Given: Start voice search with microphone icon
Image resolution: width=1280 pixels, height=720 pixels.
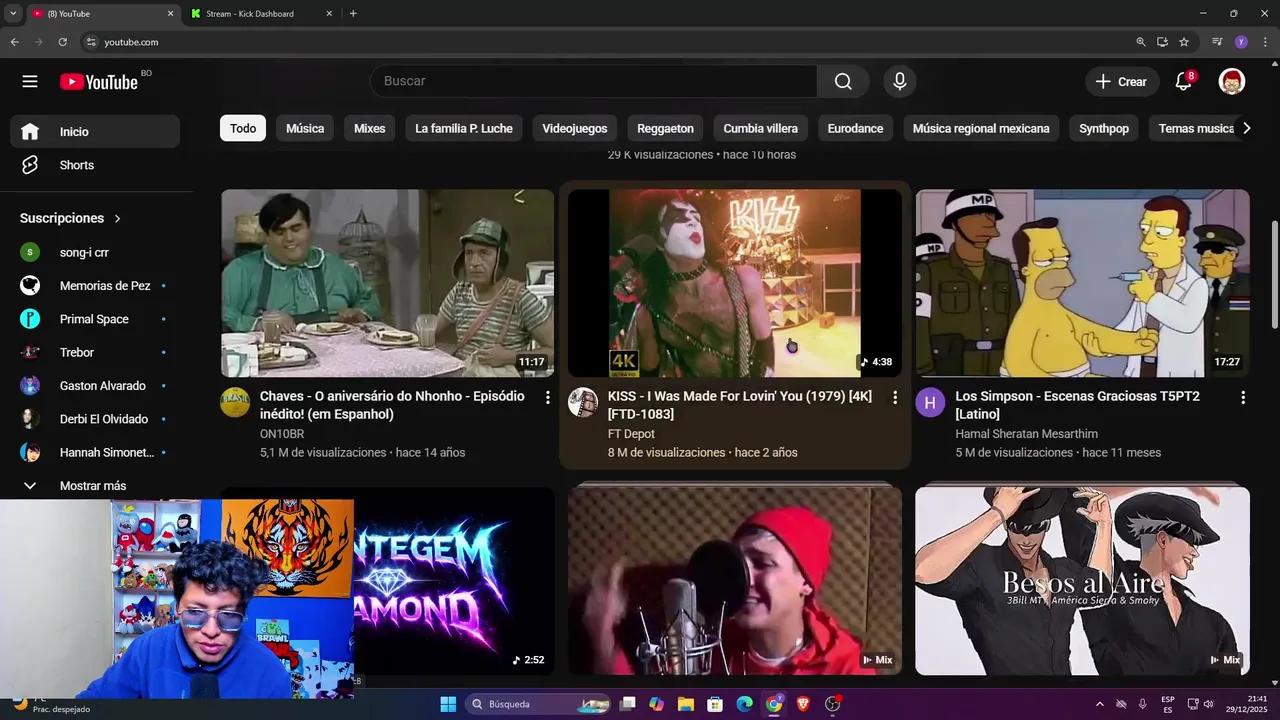Looking at the screenshot, I should [x=900, y=82].
